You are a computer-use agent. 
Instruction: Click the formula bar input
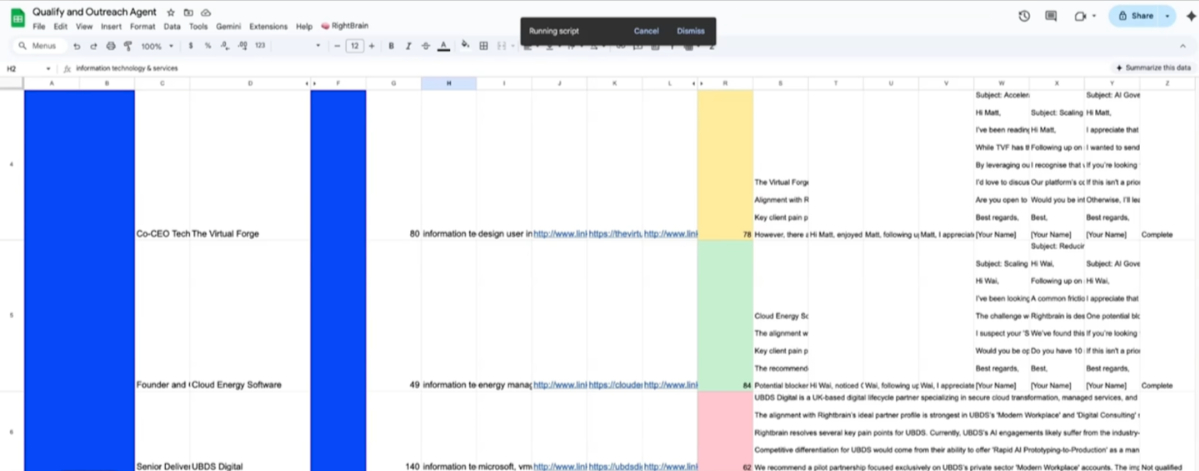tap(500, 69)
